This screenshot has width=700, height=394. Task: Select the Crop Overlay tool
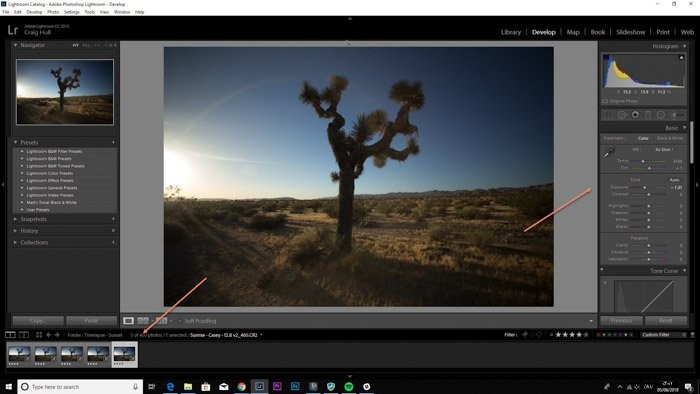click(608, 115)
